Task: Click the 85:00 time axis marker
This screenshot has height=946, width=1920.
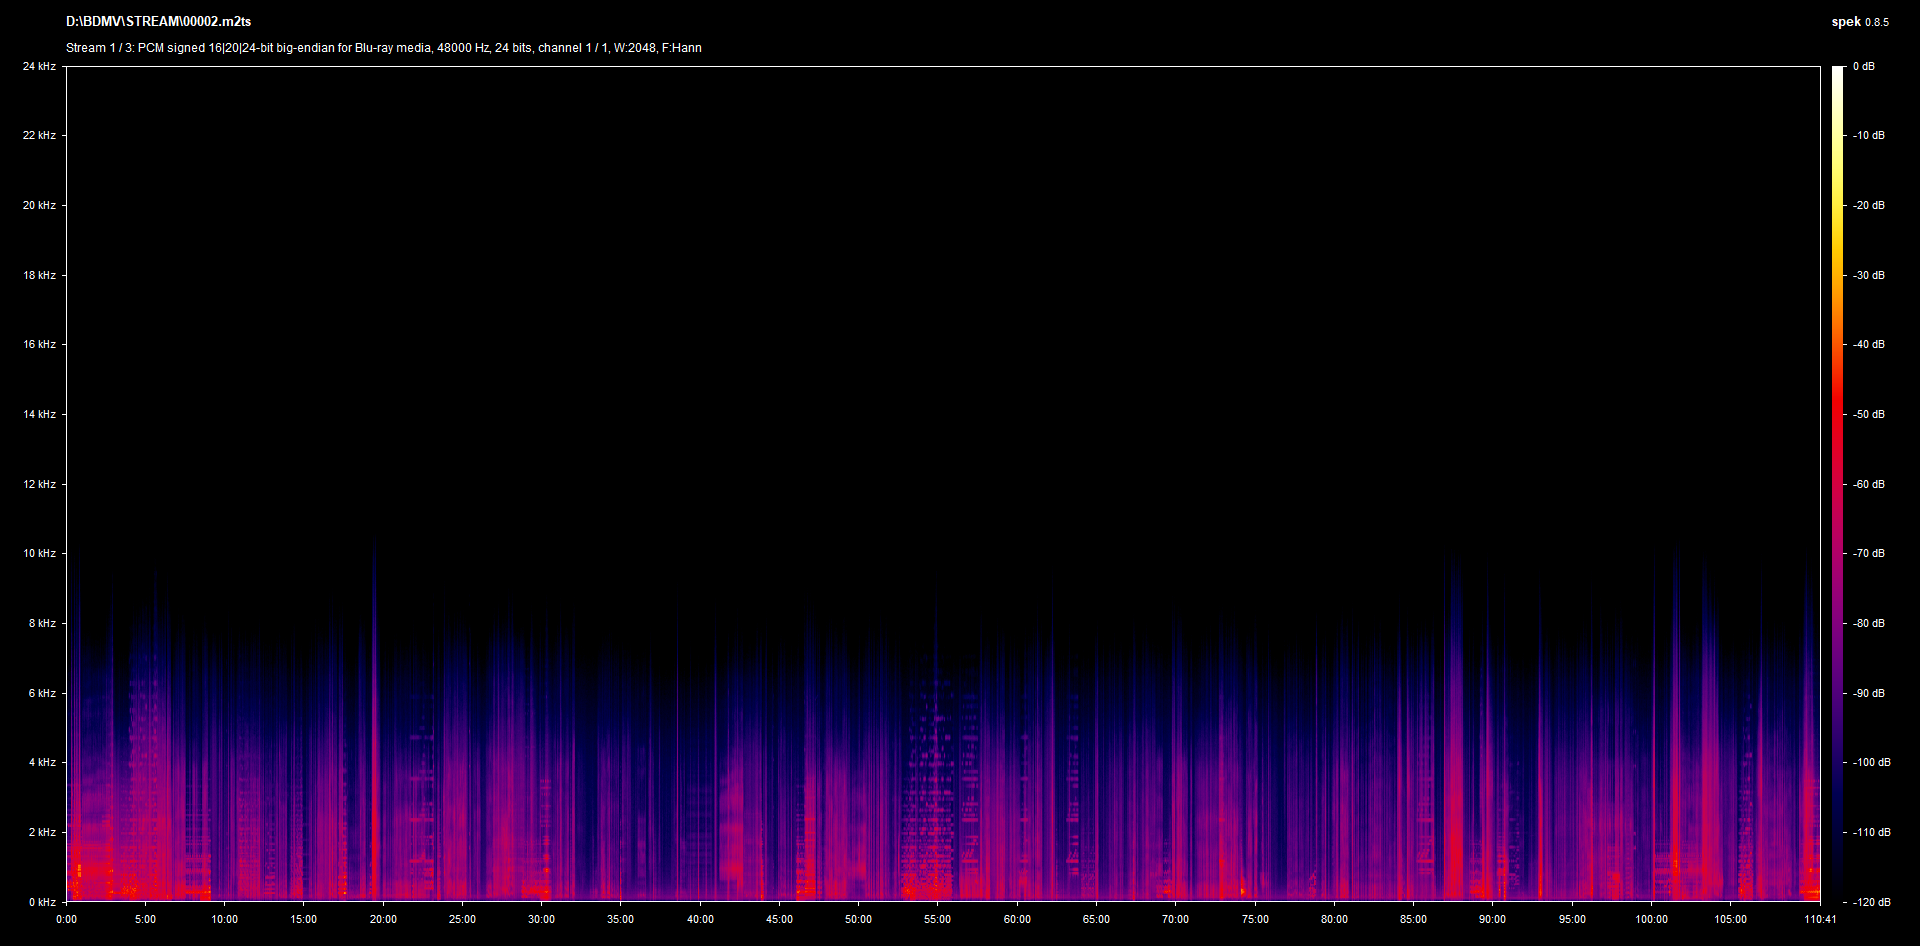Action: point(1413,919)
